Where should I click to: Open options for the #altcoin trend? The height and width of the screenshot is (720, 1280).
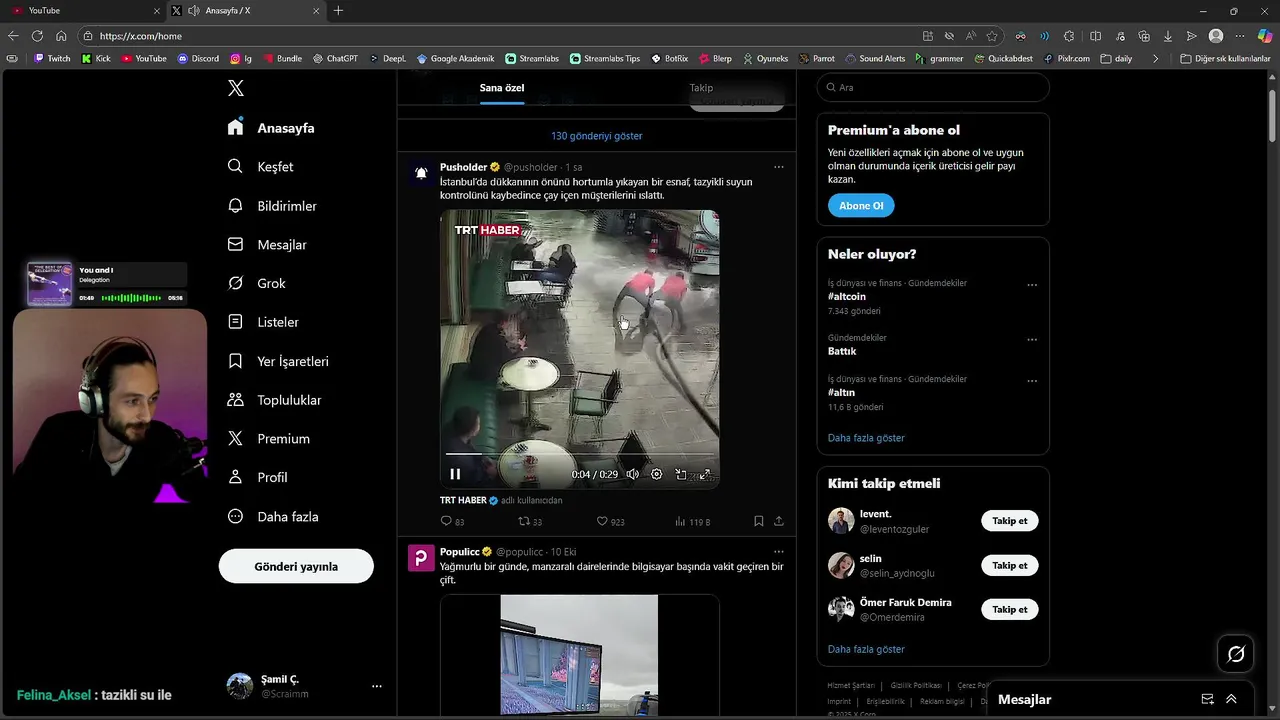[x=1032, y=285]
